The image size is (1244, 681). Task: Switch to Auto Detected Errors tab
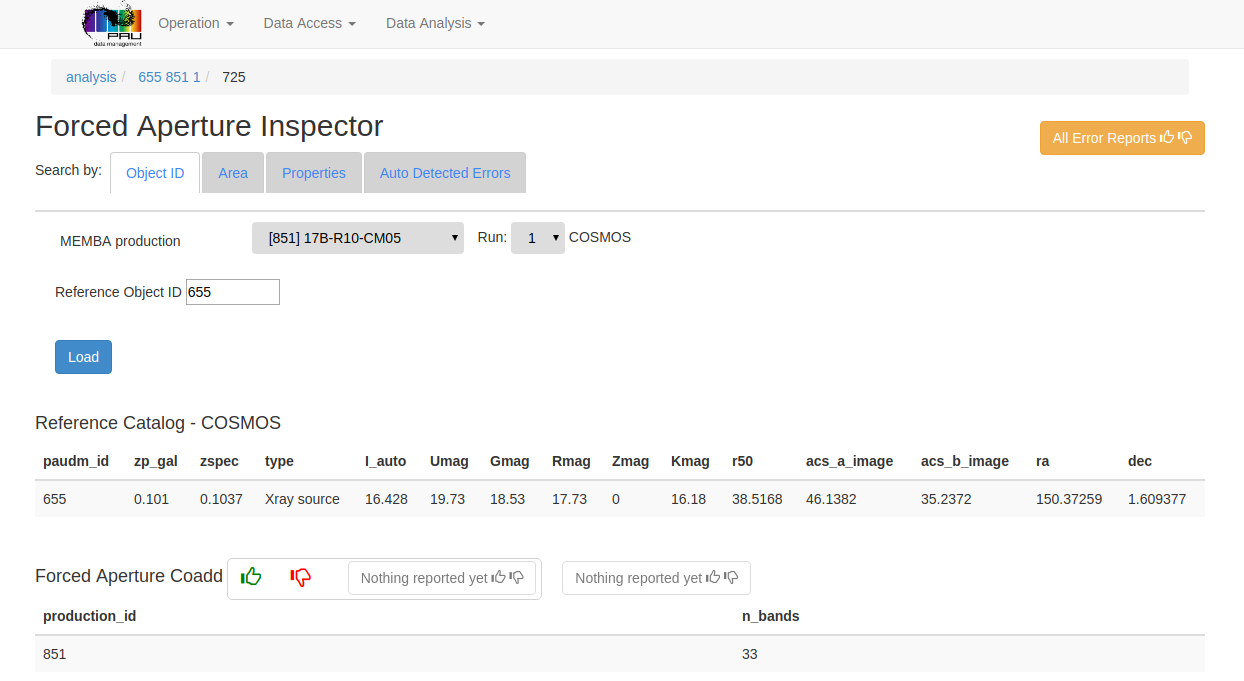[x=445, y=173]
